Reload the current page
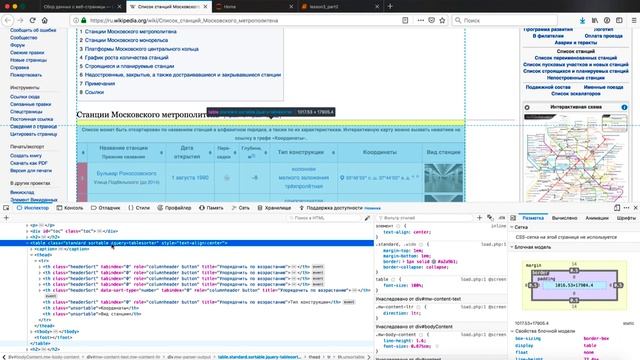640x360 pixels. (32, 20)
